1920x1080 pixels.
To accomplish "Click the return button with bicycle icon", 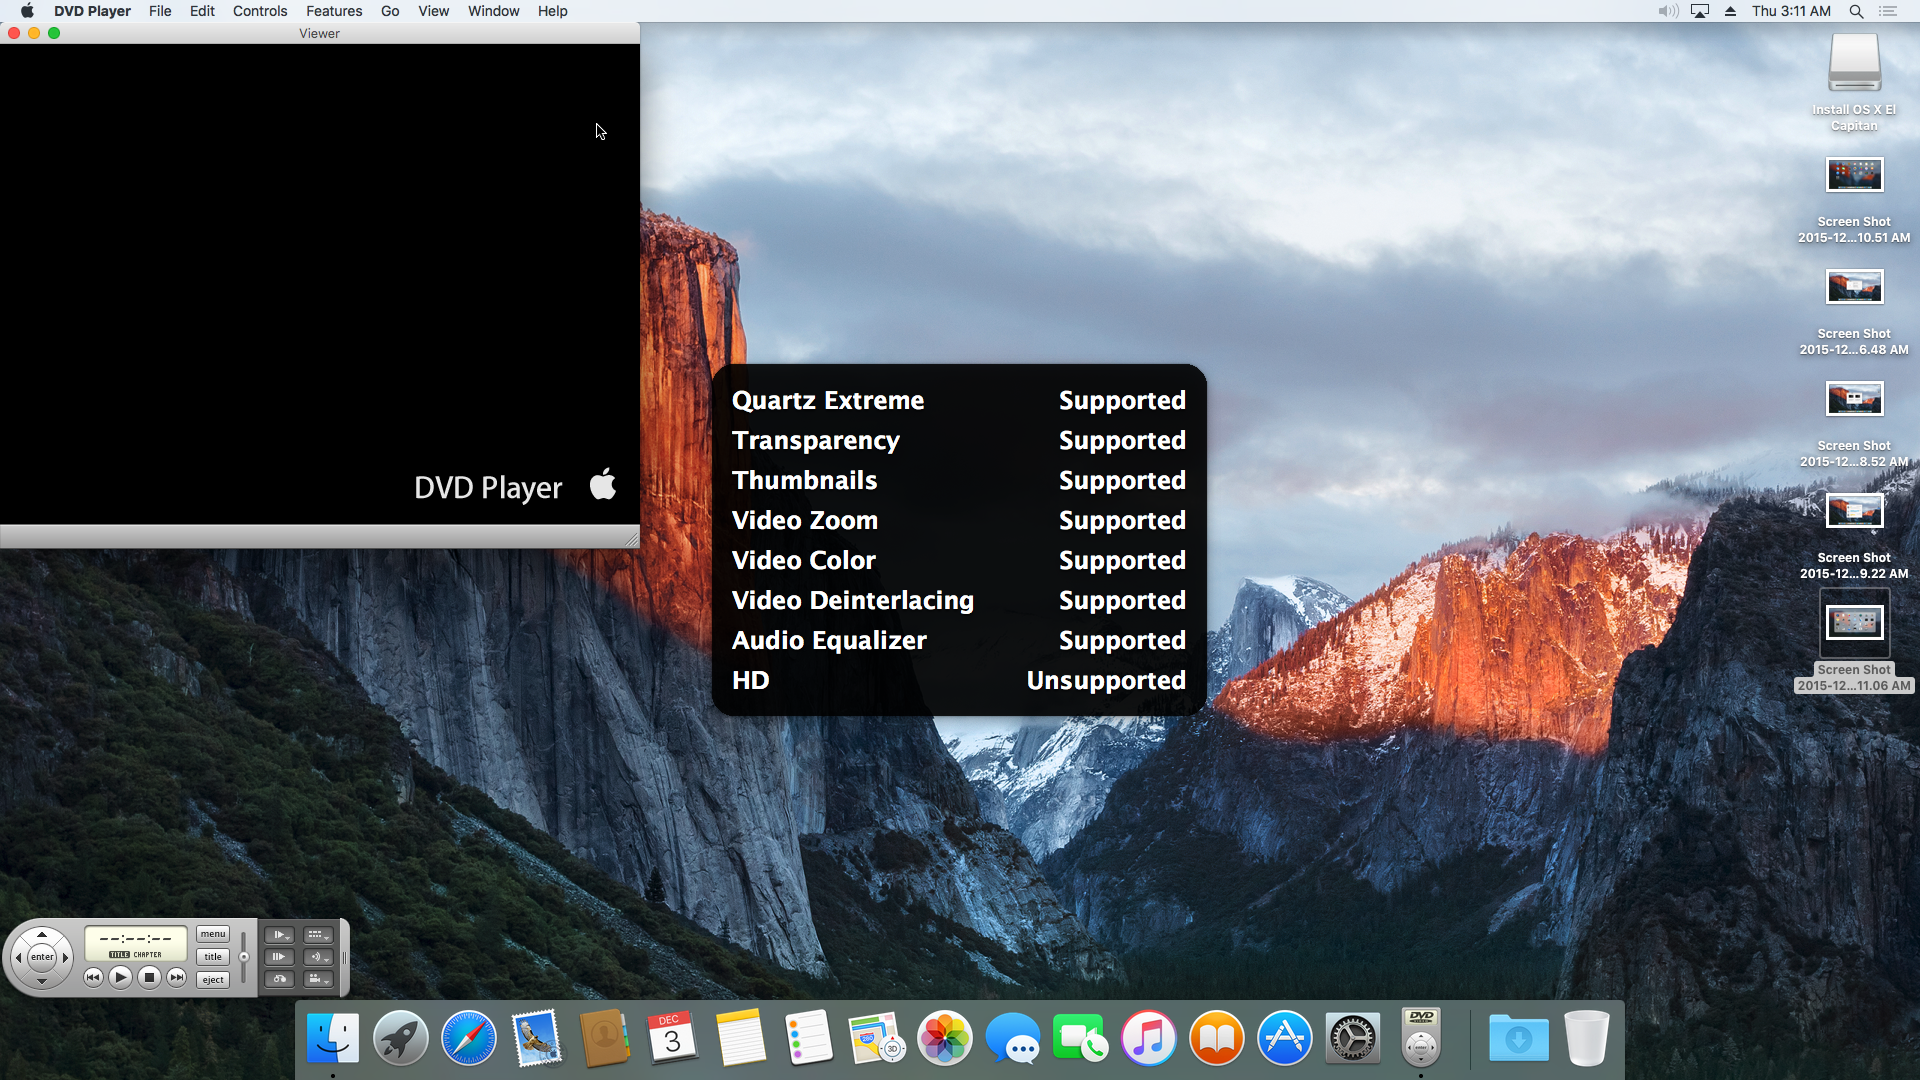I will [x=279, y=979].
